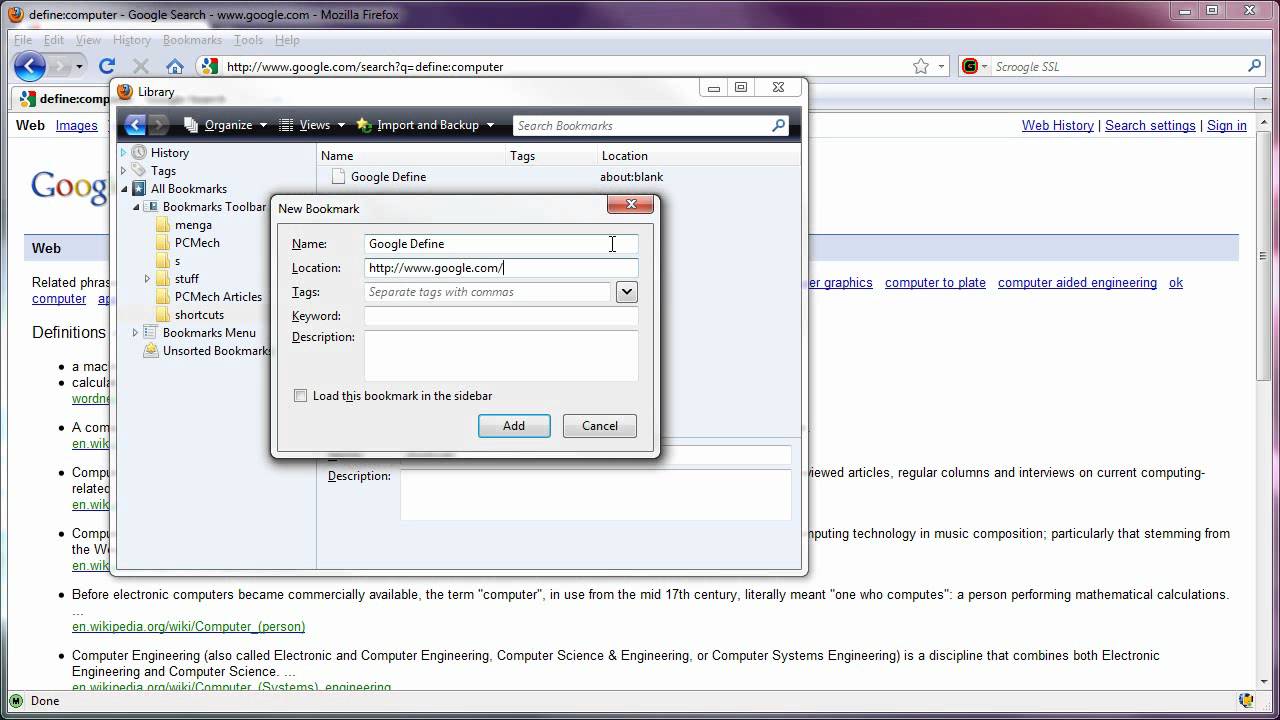The image size is (1280, 720).
Task: Click the Firefox Forward navigation button
Action: [59, 66]
